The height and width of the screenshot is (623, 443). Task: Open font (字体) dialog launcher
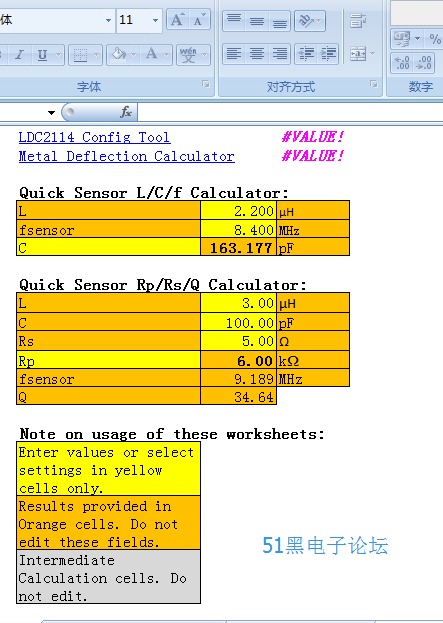pos(205,84)
